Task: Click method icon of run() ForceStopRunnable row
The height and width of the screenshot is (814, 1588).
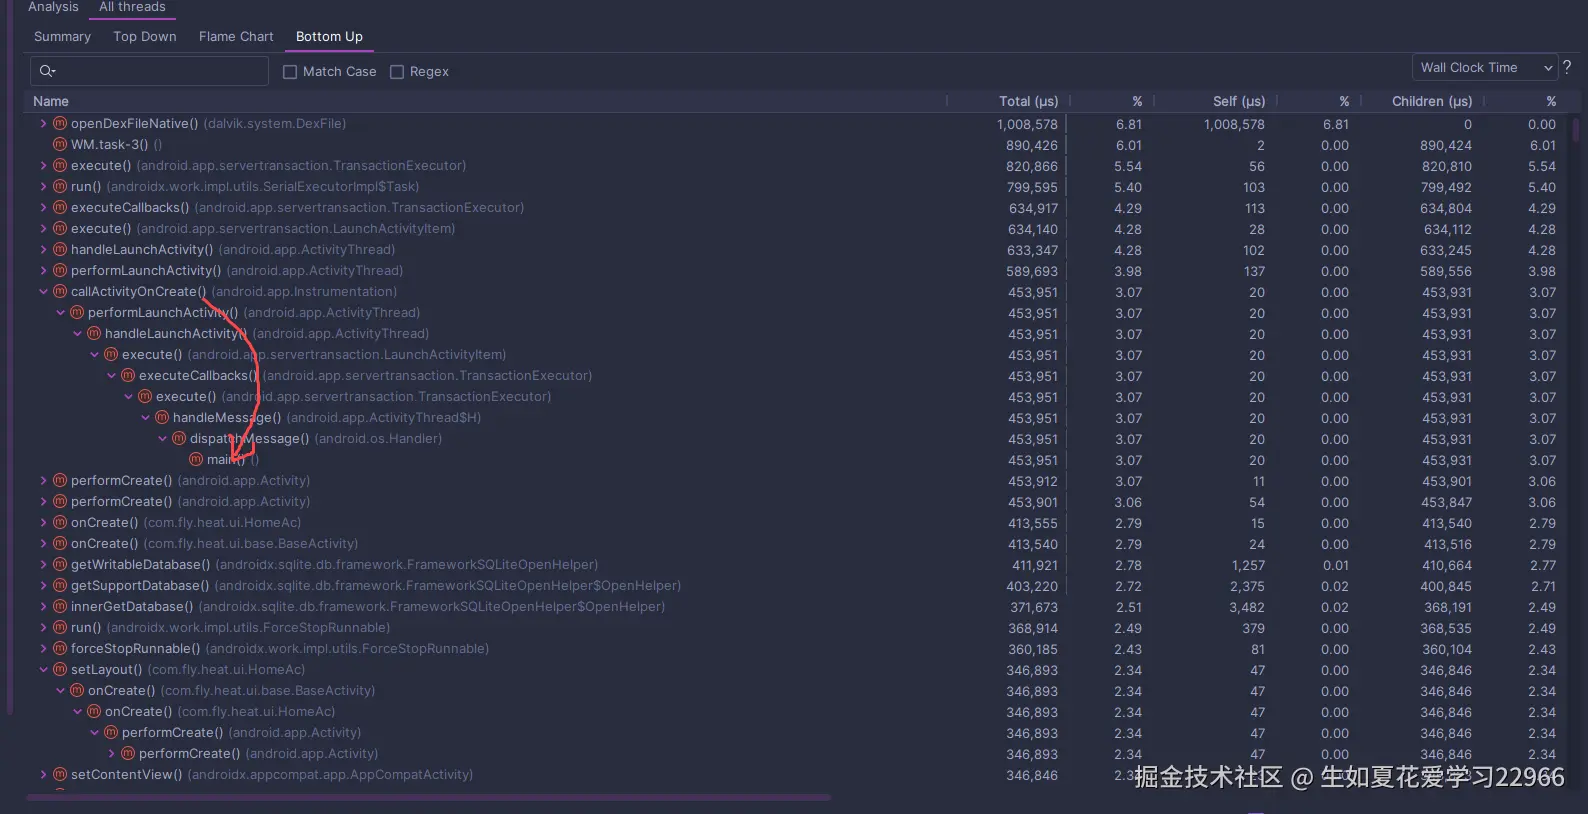Action: (60, 628)
